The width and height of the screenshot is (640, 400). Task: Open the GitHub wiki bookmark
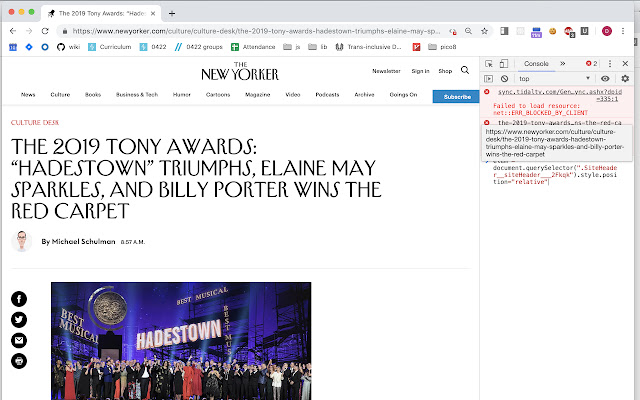[69, 47]
